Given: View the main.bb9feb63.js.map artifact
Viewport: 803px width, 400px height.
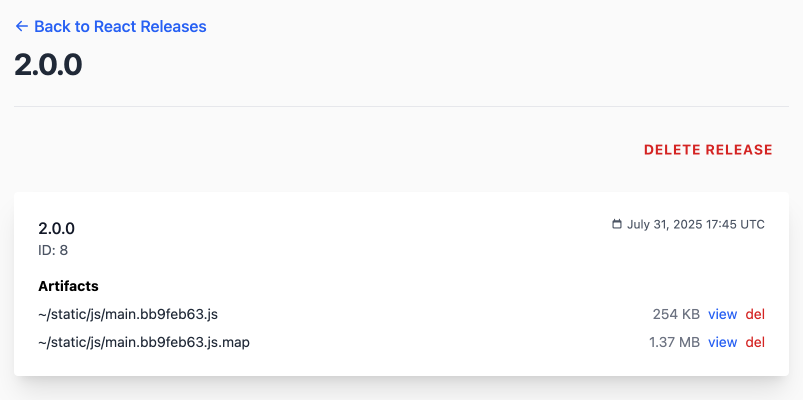Looking at the screenshot, I should coord(723,342).
